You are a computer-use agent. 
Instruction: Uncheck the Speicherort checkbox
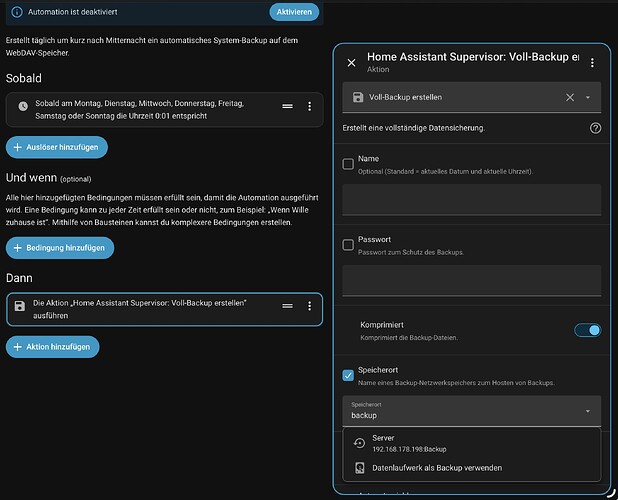pyautogui.click(x=348, y=375)
